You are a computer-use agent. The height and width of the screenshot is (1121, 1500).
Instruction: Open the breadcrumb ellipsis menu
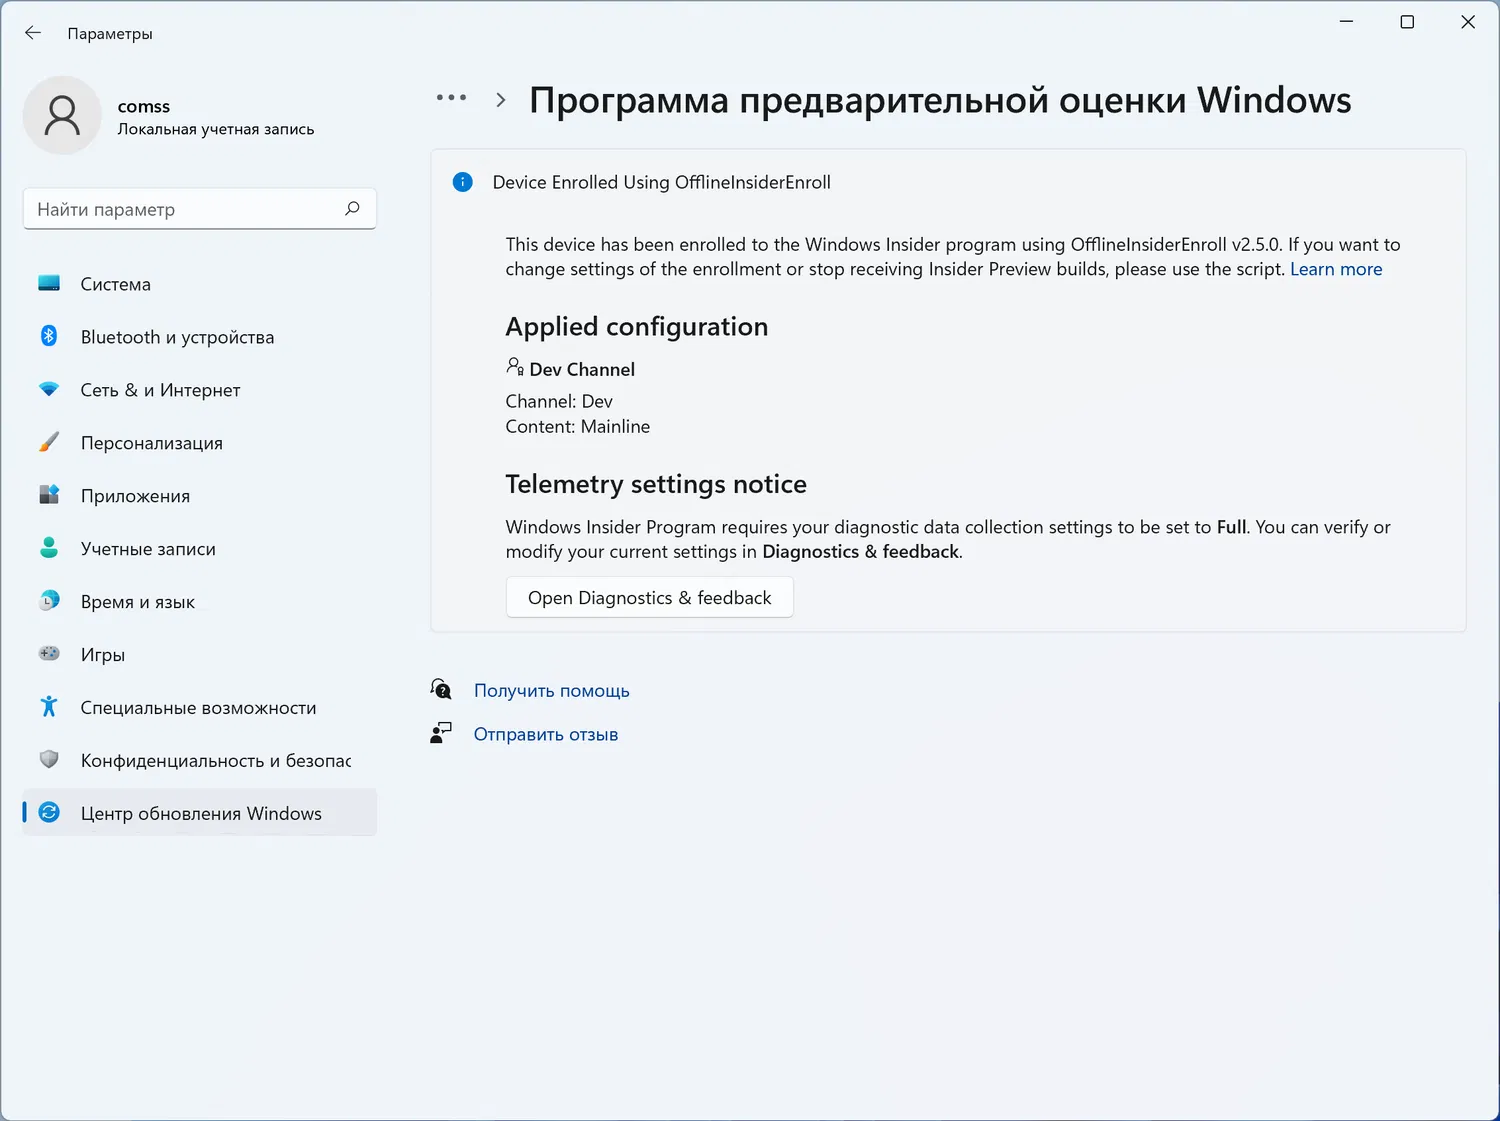tap(451, 98)
